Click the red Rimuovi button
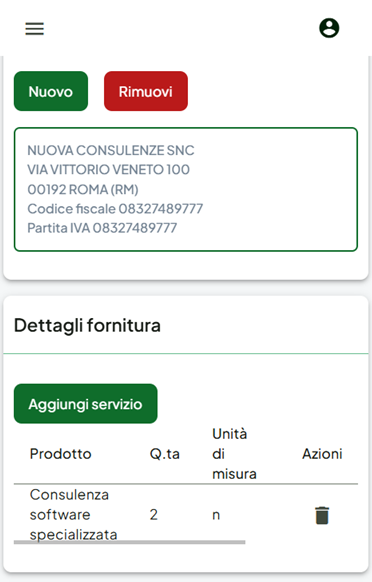The width and height of the screenshot is (372, 582). click(x=146, y=91)
